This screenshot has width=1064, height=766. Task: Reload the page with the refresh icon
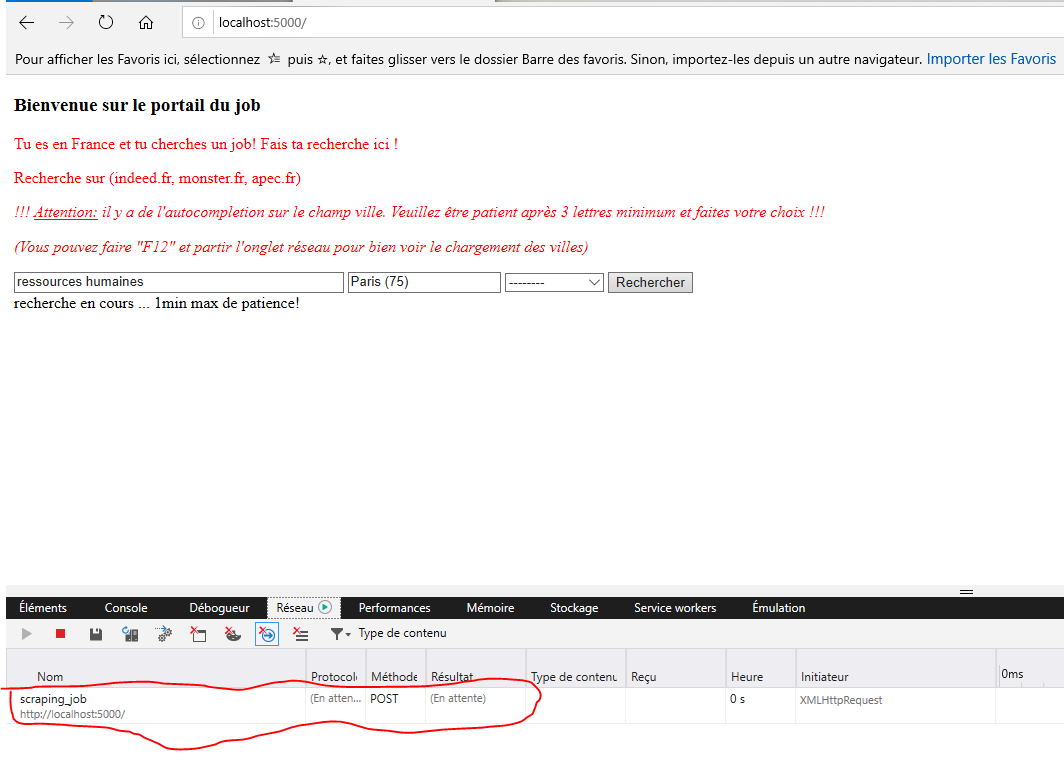pyautogui.click(x=105, y=22)
